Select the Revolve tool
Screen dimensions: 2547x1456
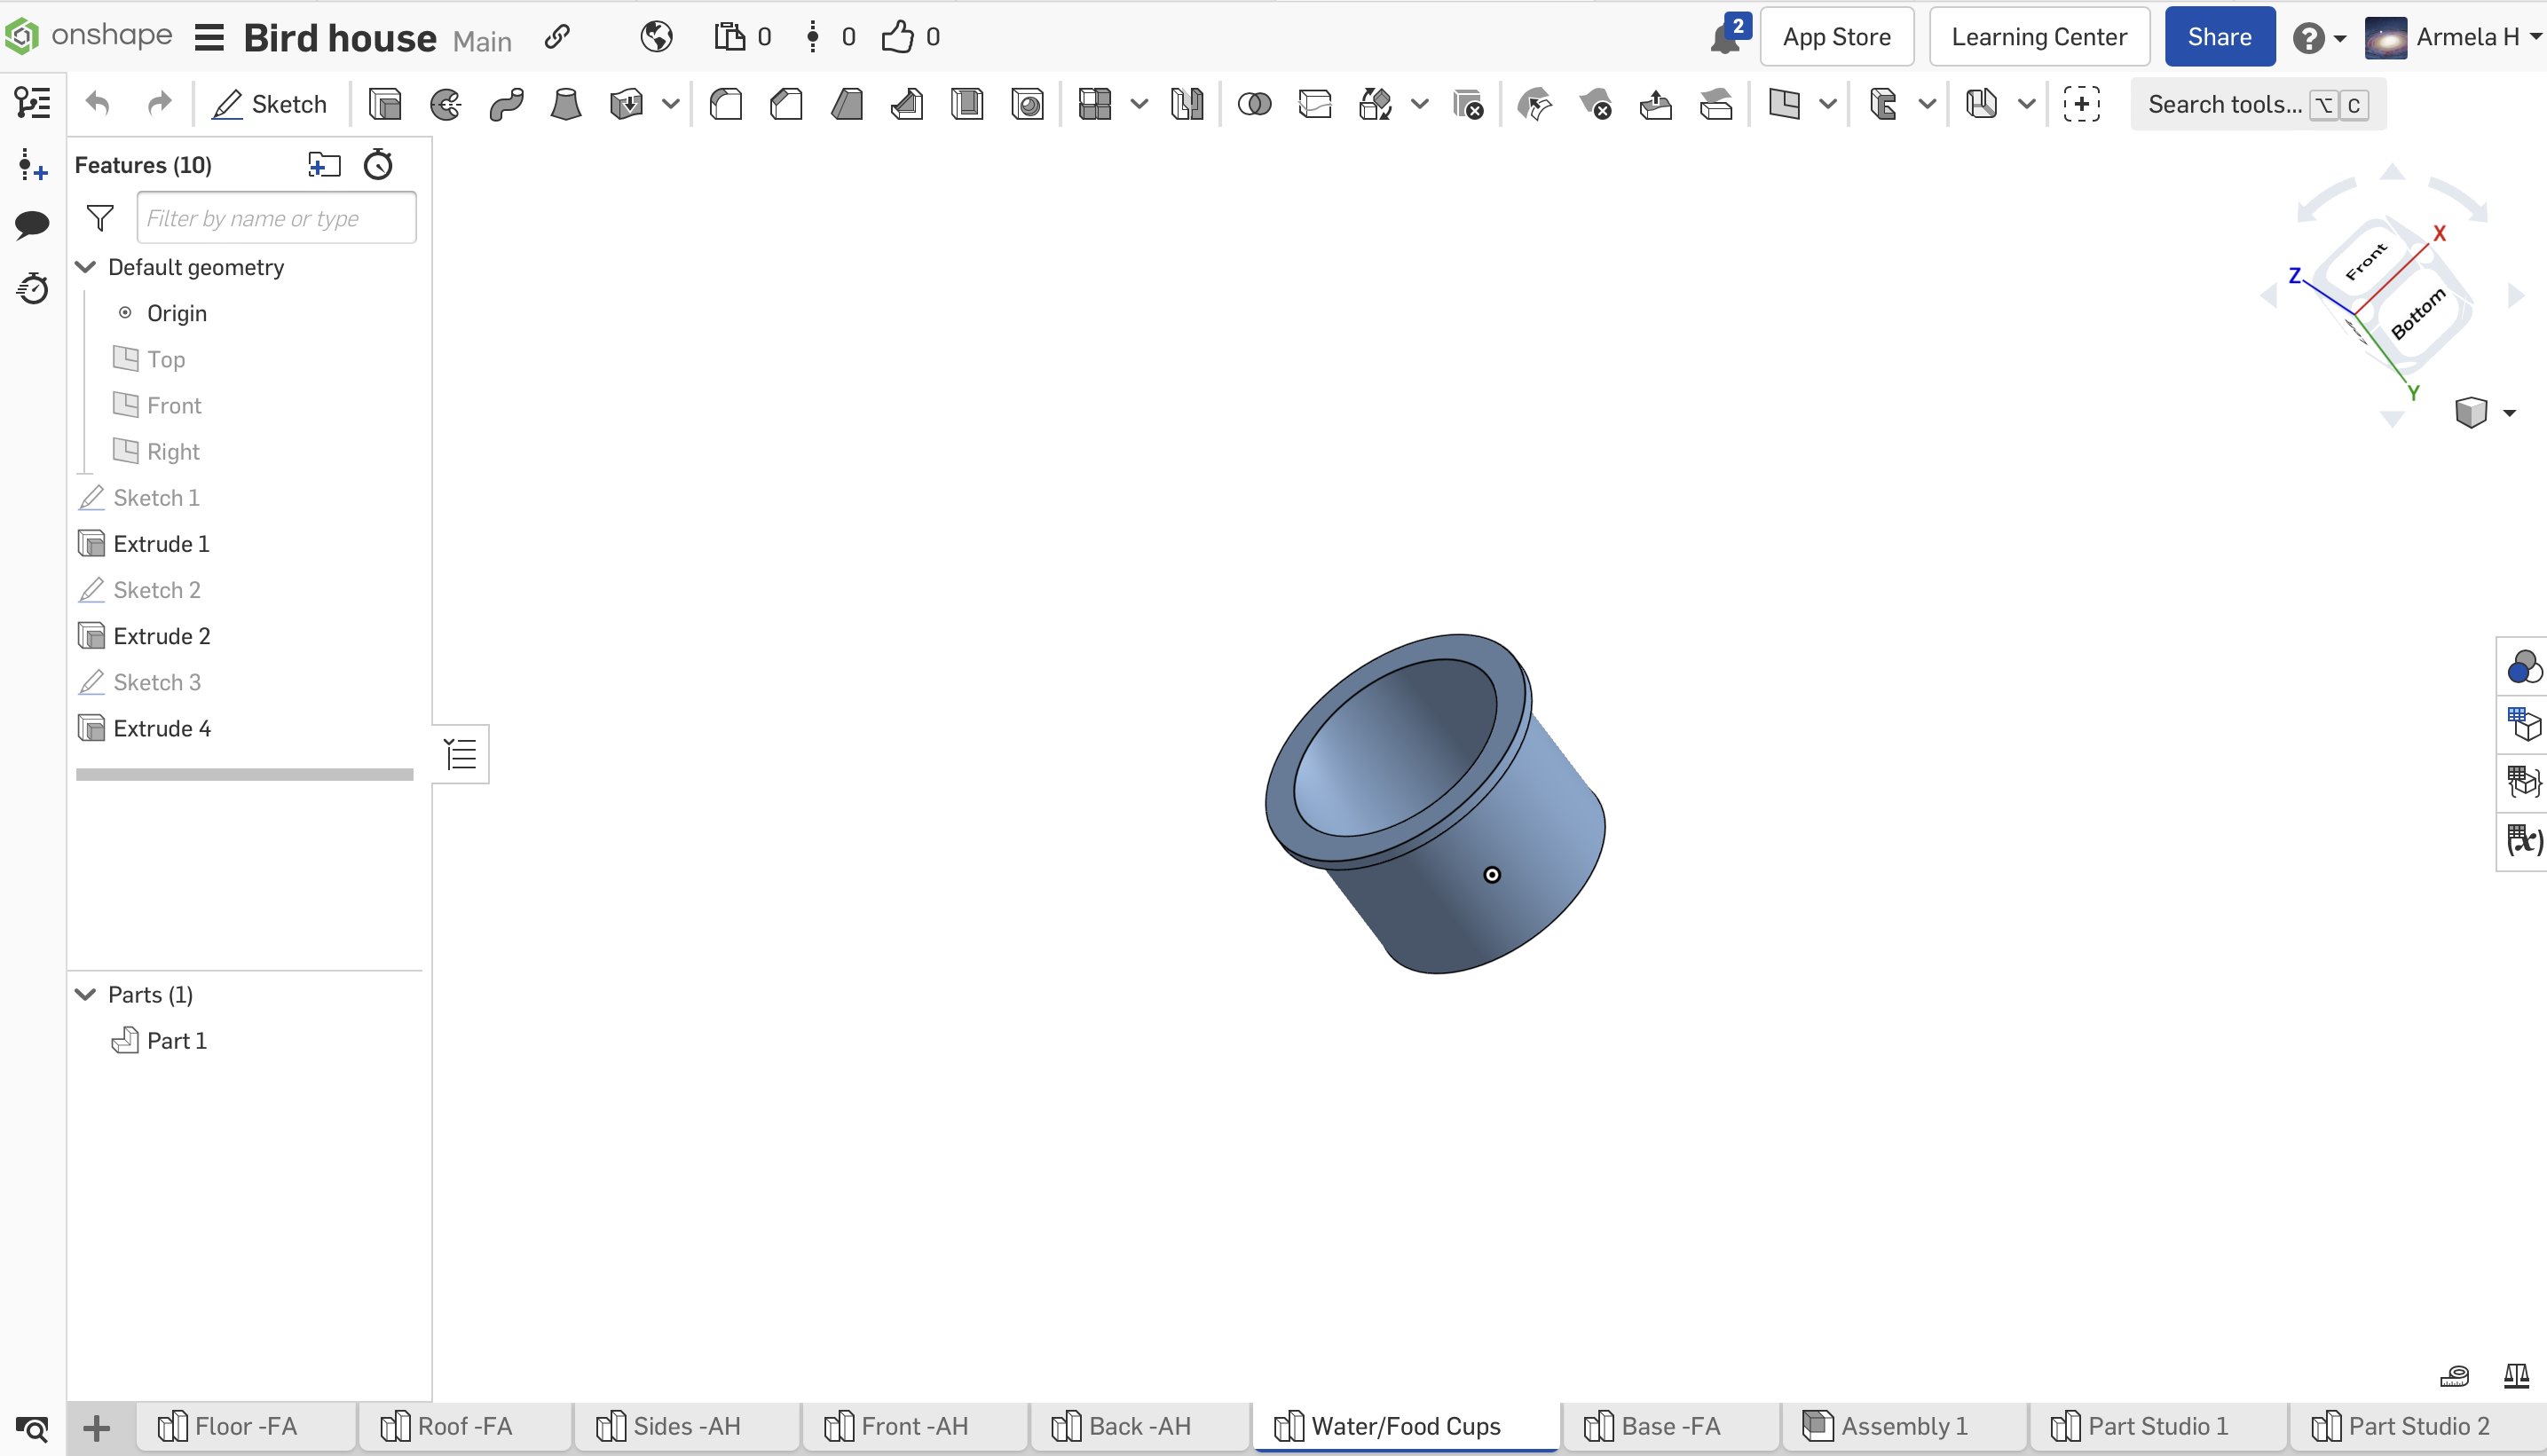[x=446, y=103]
